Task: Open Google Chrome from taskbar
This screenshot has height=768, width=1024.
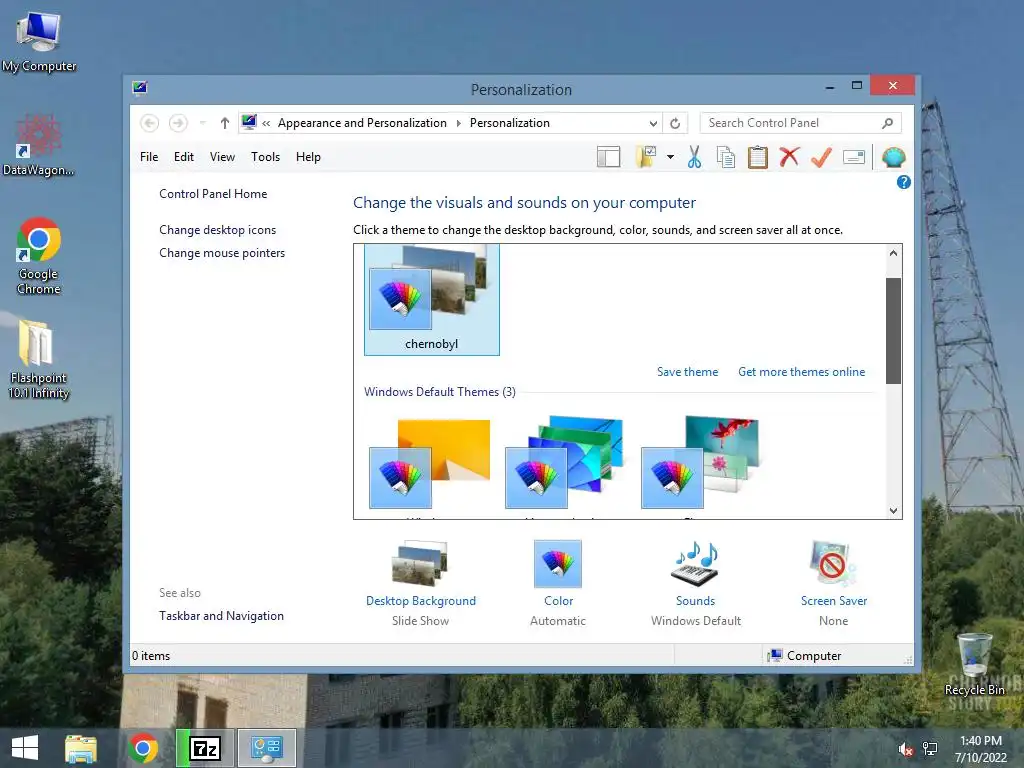Action: click(x=143, y=748)
